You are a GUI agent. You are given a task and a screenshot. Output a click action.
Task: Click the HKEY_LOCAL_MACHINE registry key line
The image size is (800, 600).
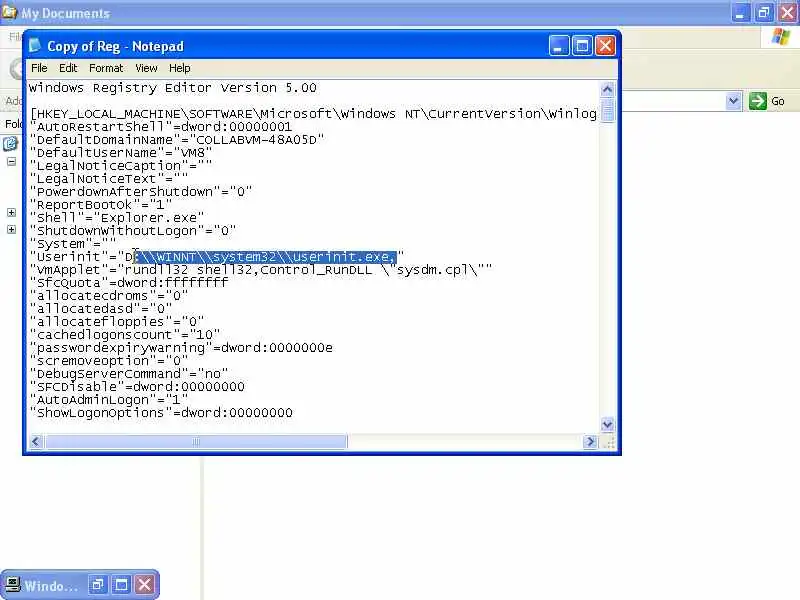click(313, 114)
